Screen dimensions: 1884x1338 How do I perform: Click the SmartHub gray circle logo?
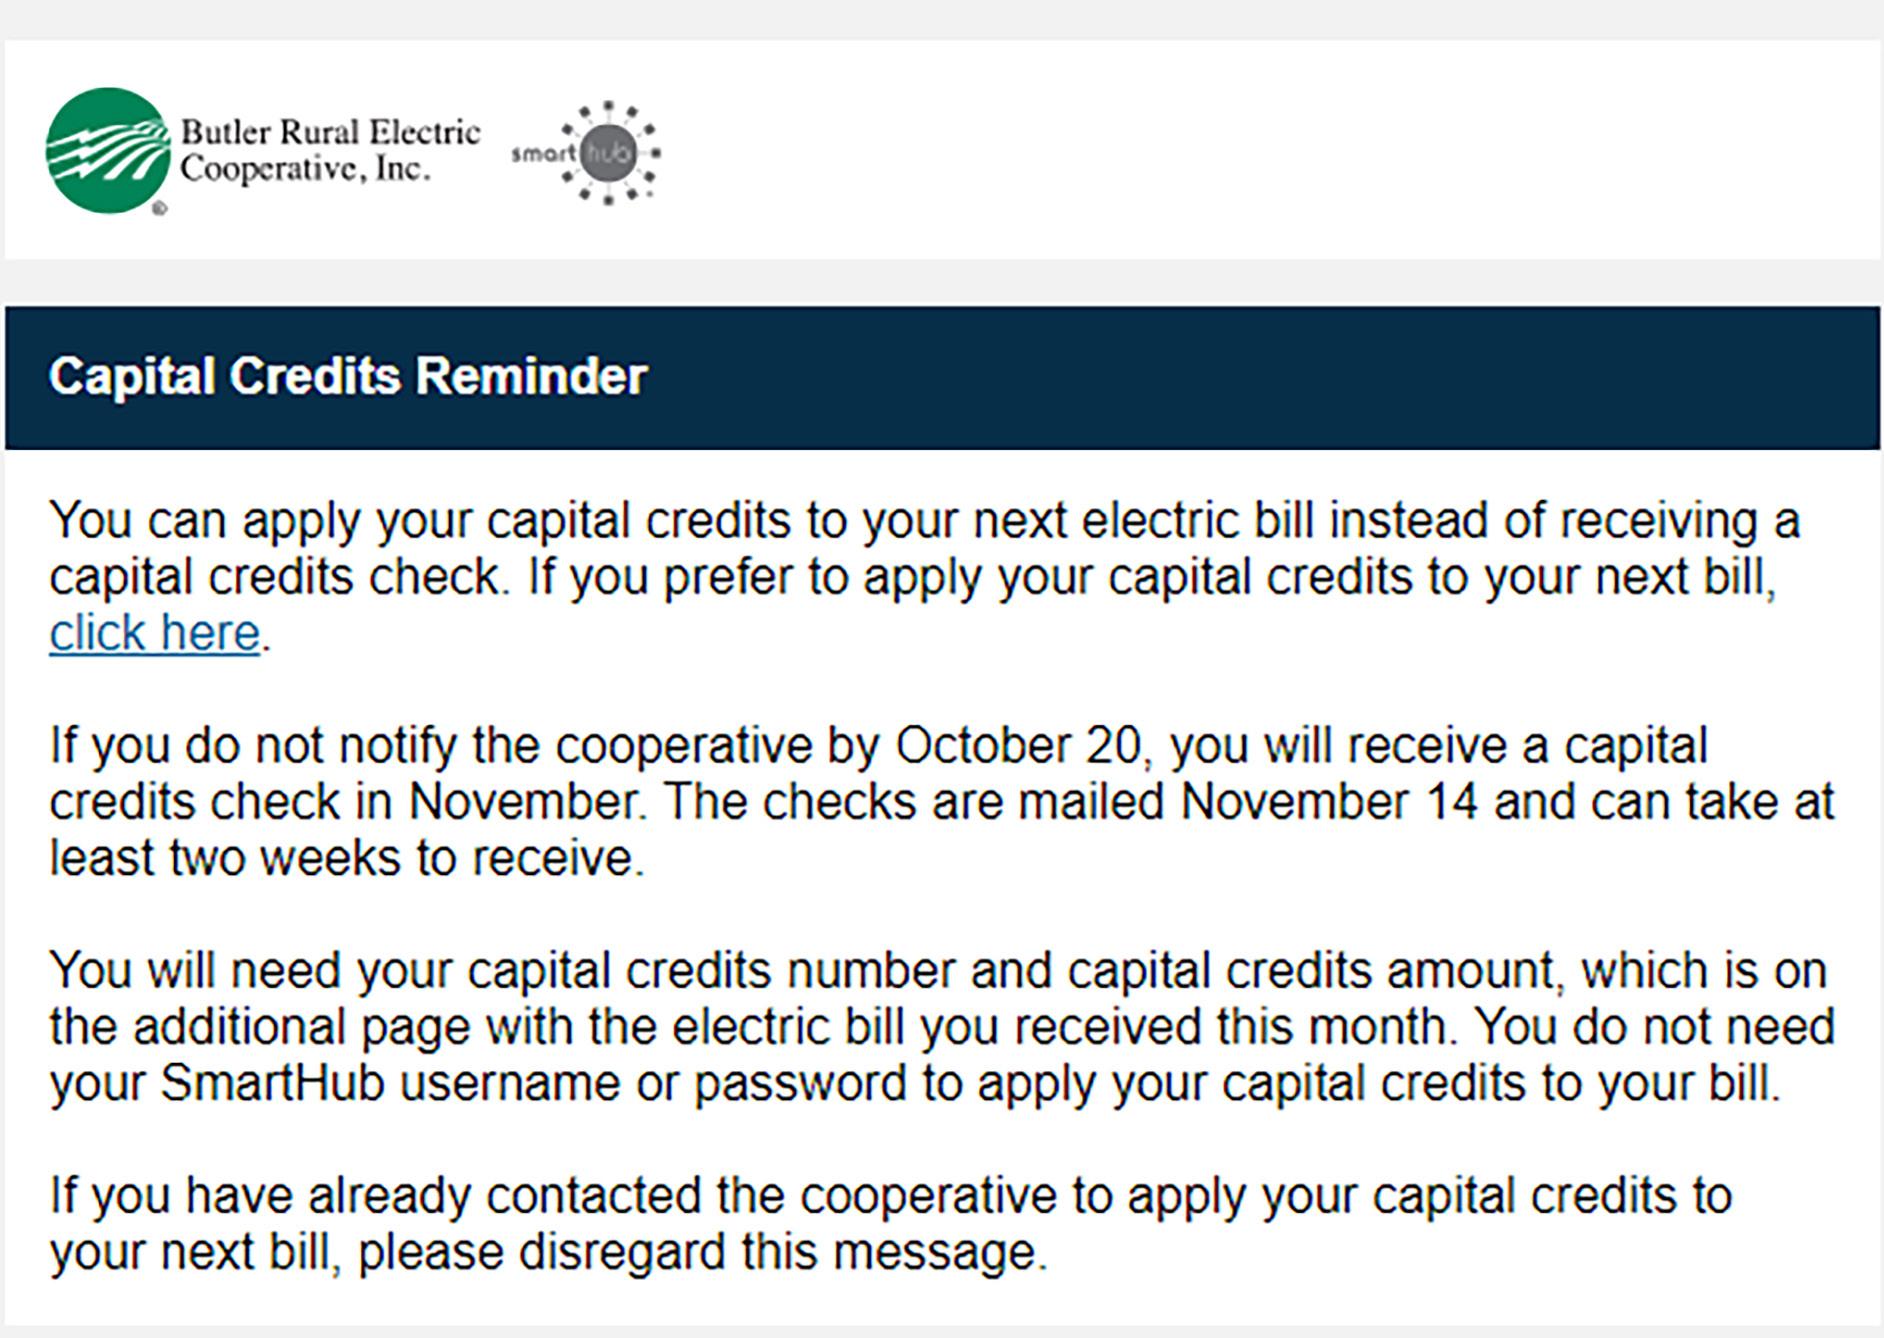tap(608, 154)
